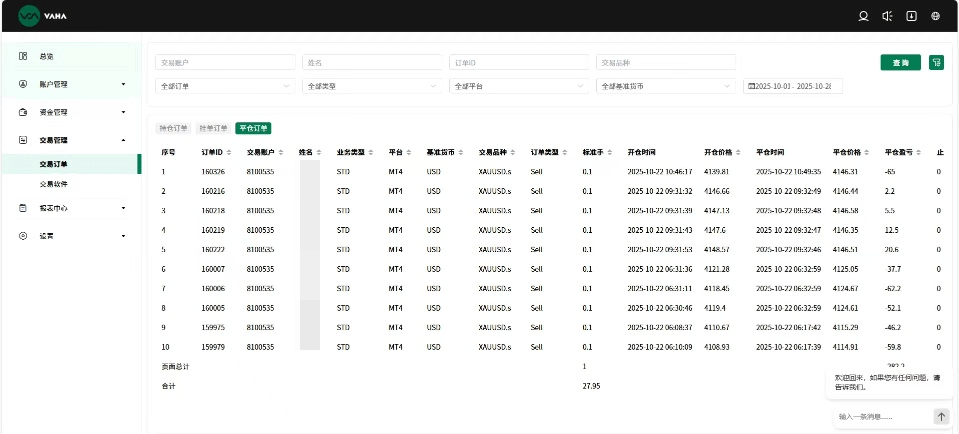Click the green filter icon beside 查询
The image size is (959, 434).
click(x=936, y=62)
